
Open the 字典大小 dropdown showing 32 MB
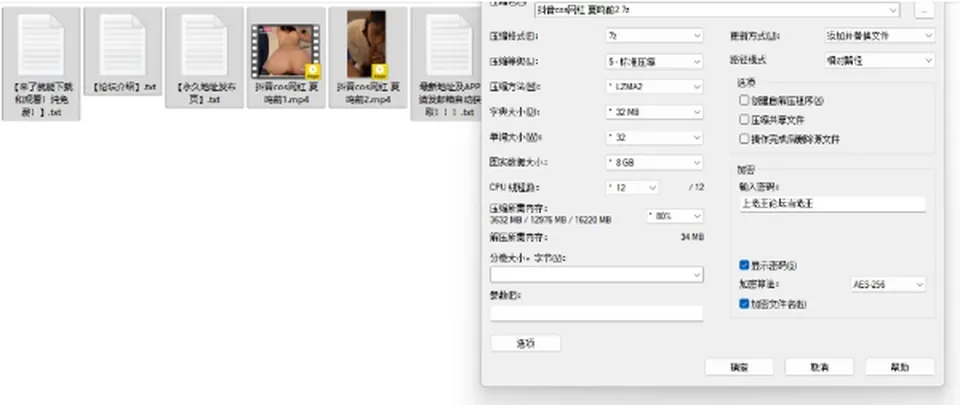(x=654, y=113)
